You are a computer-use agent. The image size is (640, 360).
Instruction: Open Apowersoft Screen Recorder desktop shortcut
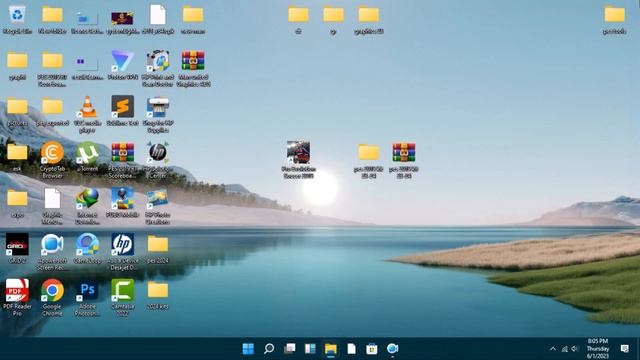[52, 244]
